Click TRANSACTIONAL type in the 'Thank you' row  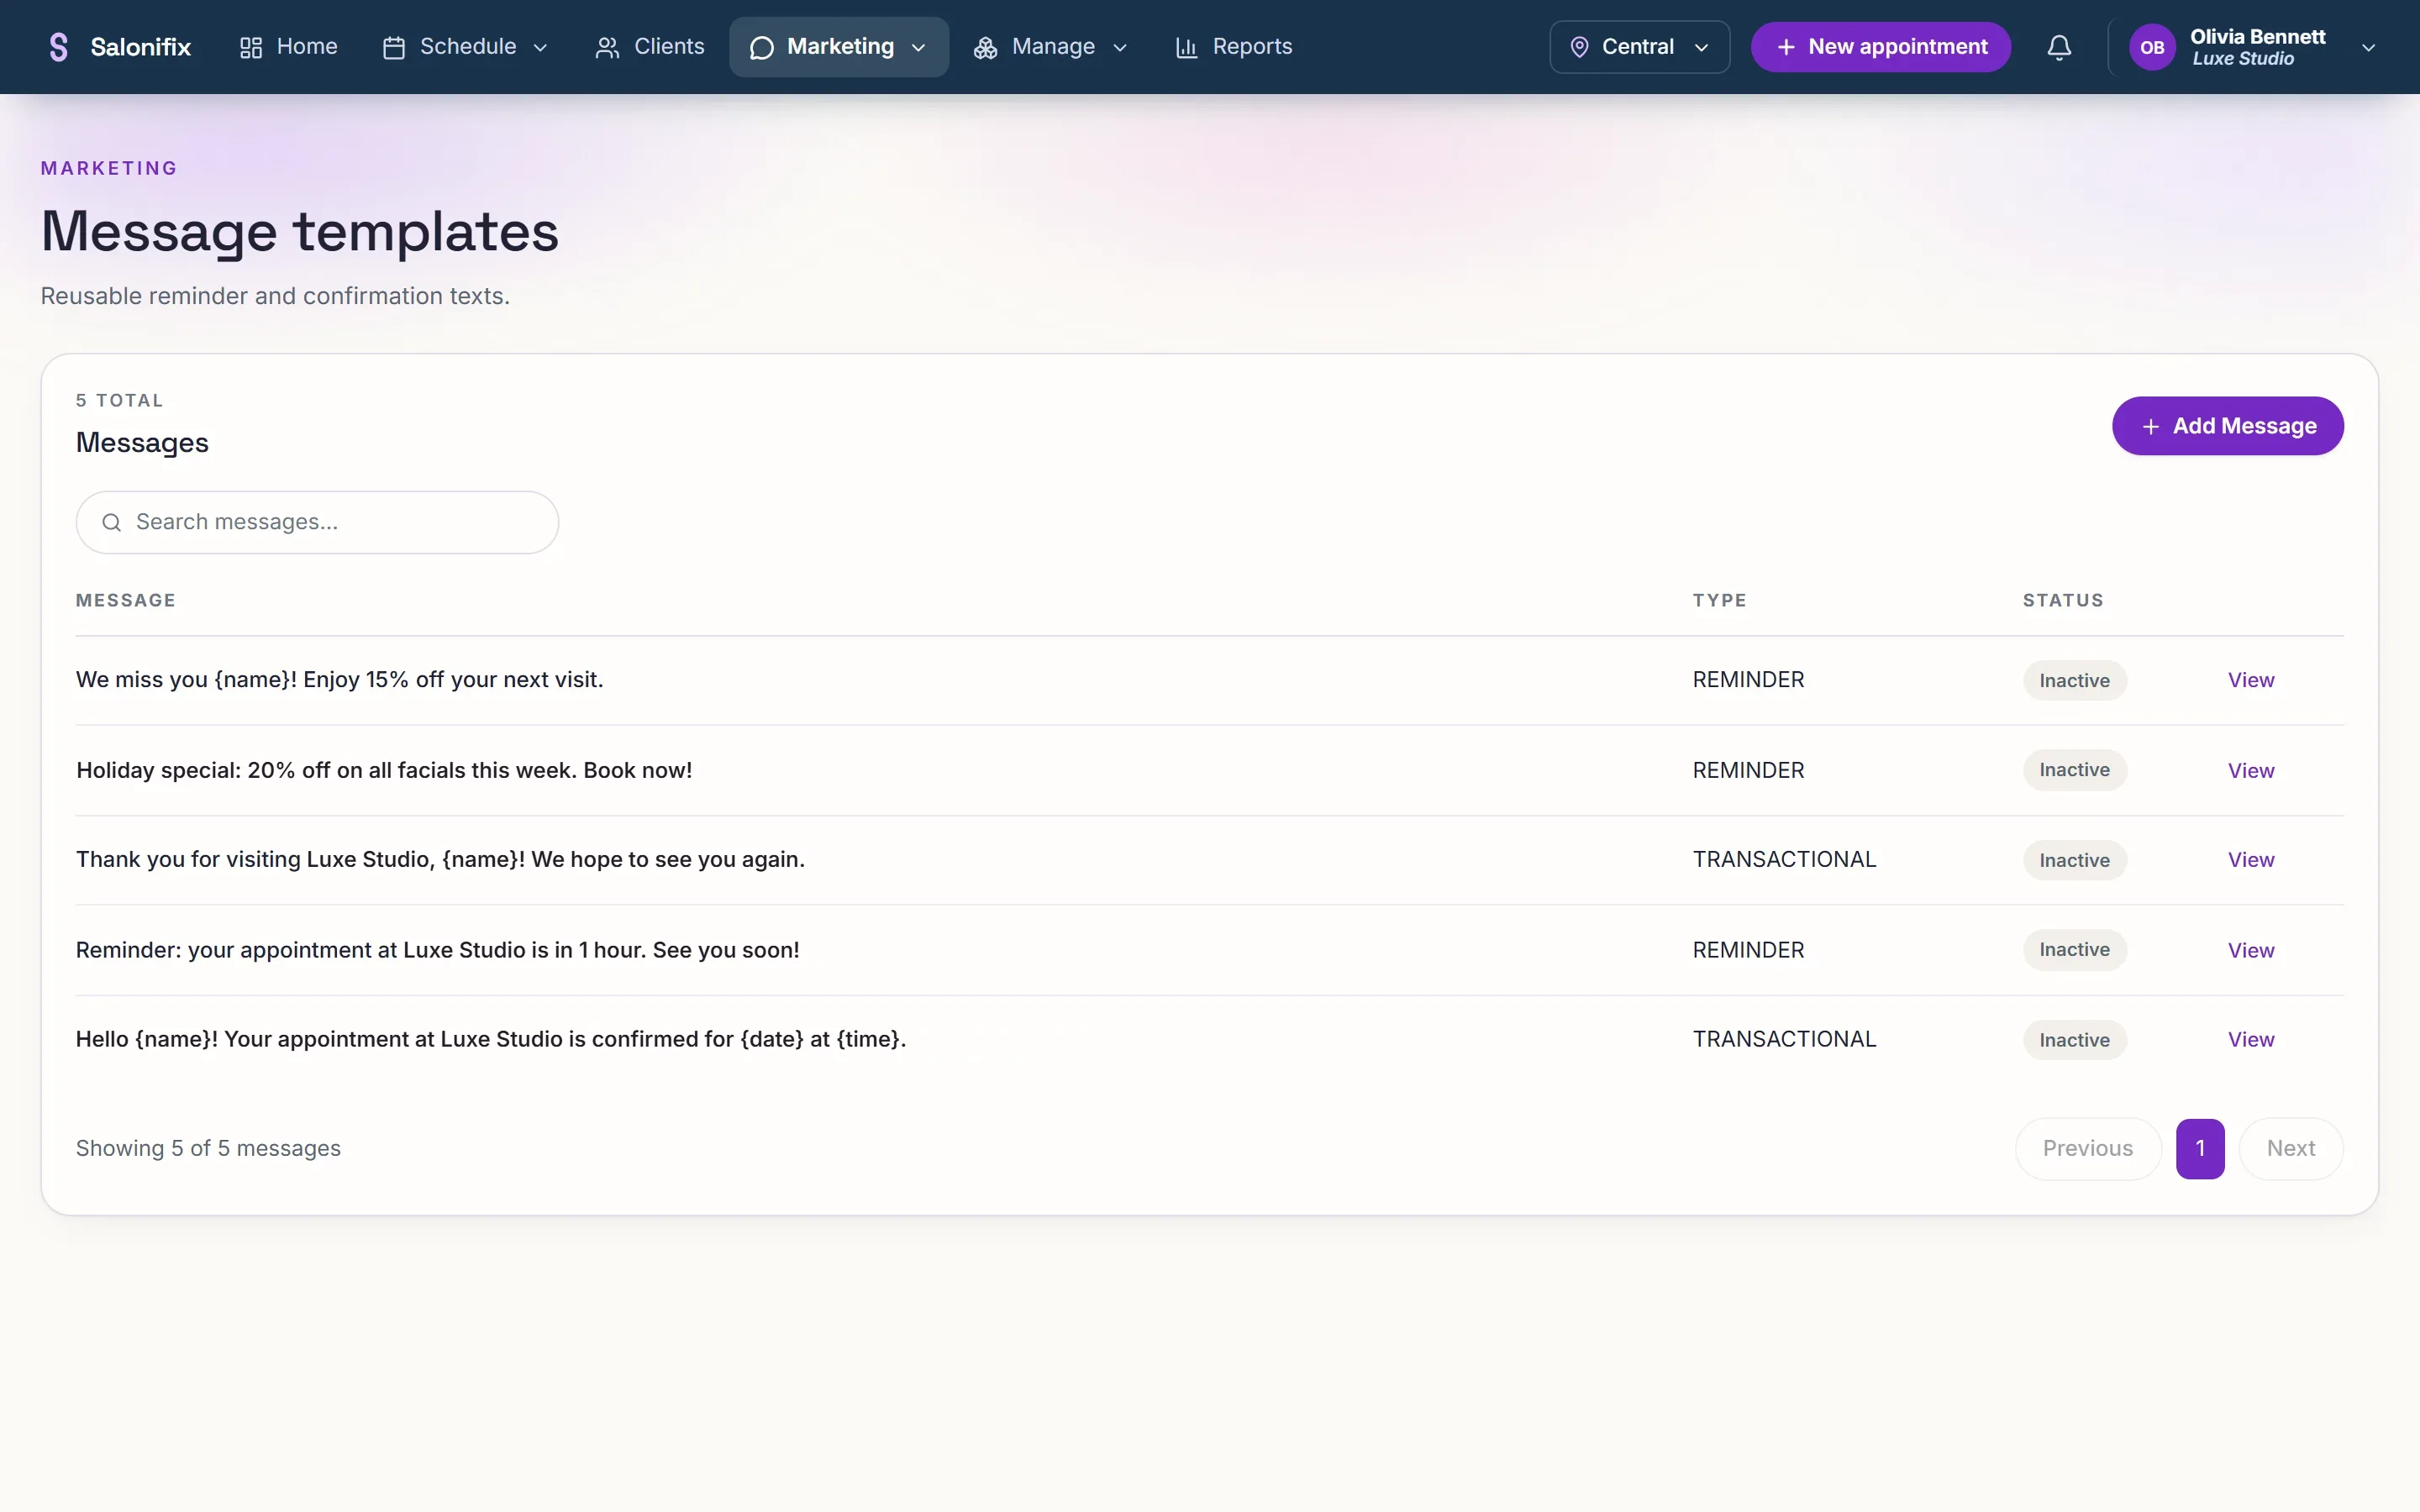1784,860
